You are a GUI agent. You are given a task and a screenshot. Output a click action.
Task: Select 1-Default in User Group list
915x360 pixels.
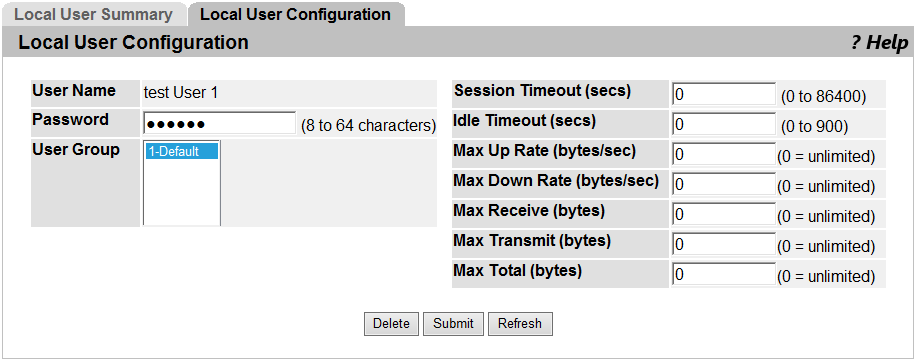click(x=182, y=152)
